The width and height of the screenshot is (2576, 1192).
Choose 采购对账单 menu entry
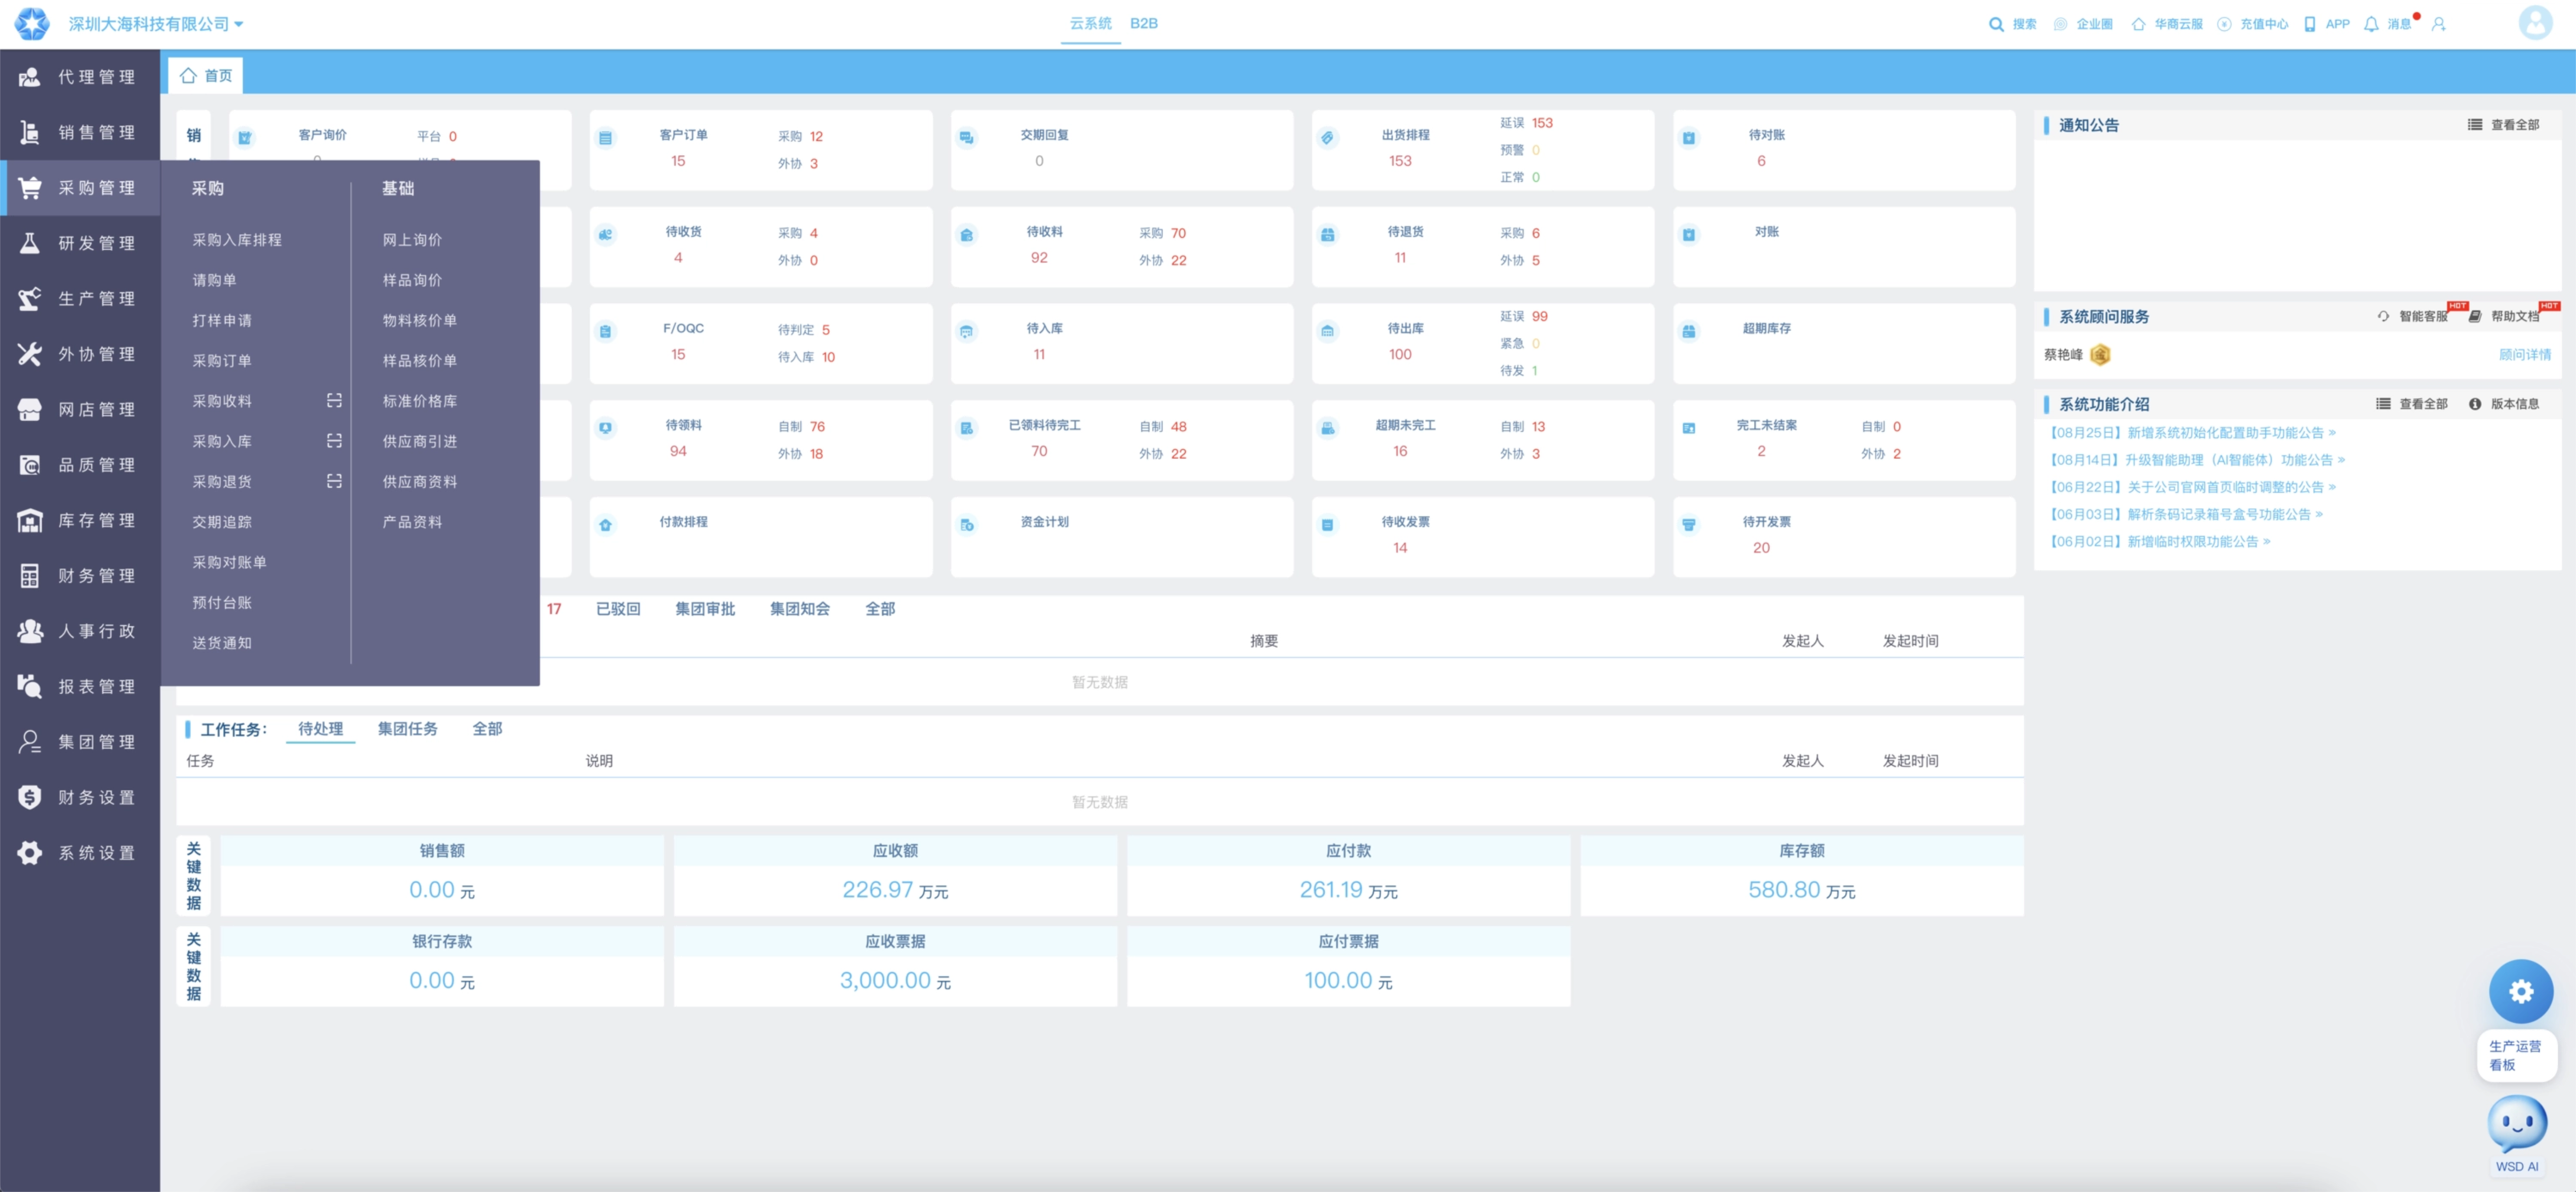coord(229,562)
